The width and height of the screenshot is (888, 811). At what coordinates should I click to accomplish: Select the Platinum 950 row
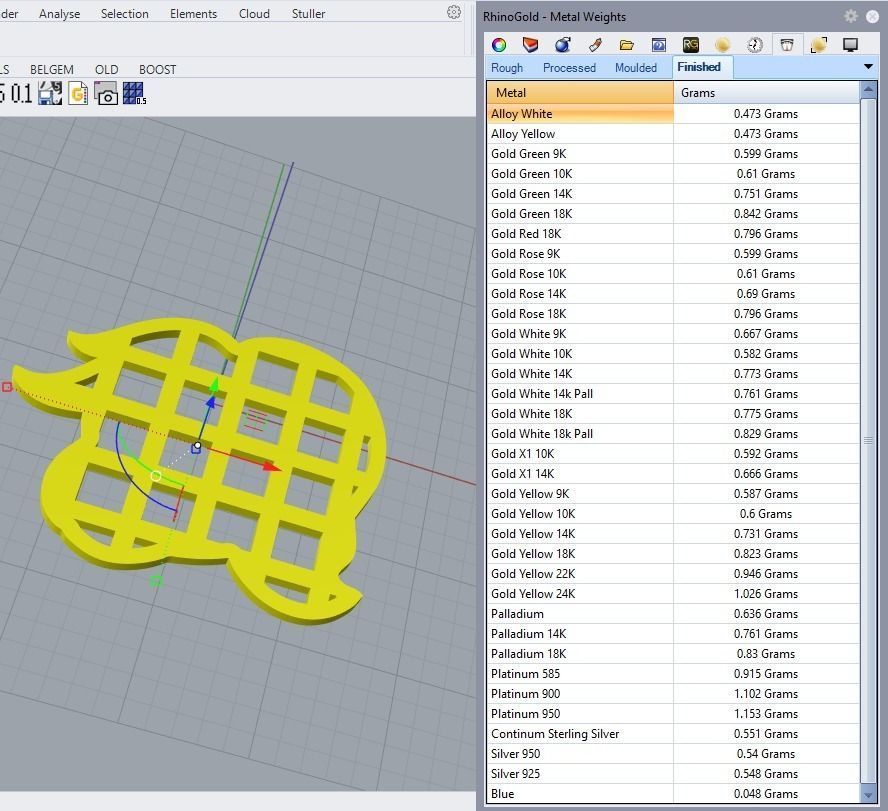(673, 714)
